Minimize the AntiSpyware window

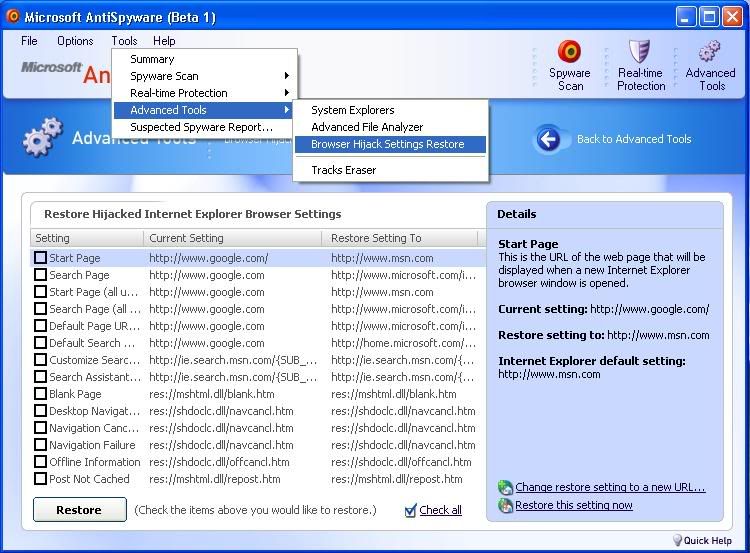click(686, 17)
